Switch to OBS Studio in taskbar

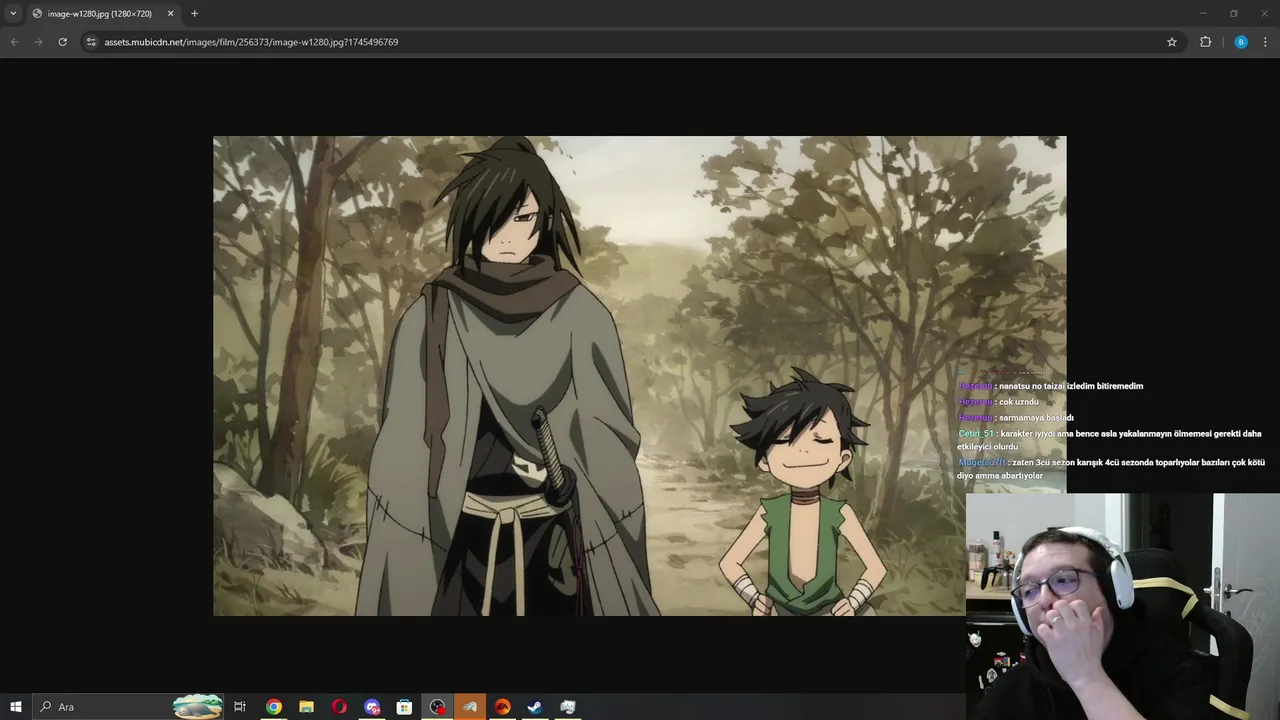tap(437, 707)
